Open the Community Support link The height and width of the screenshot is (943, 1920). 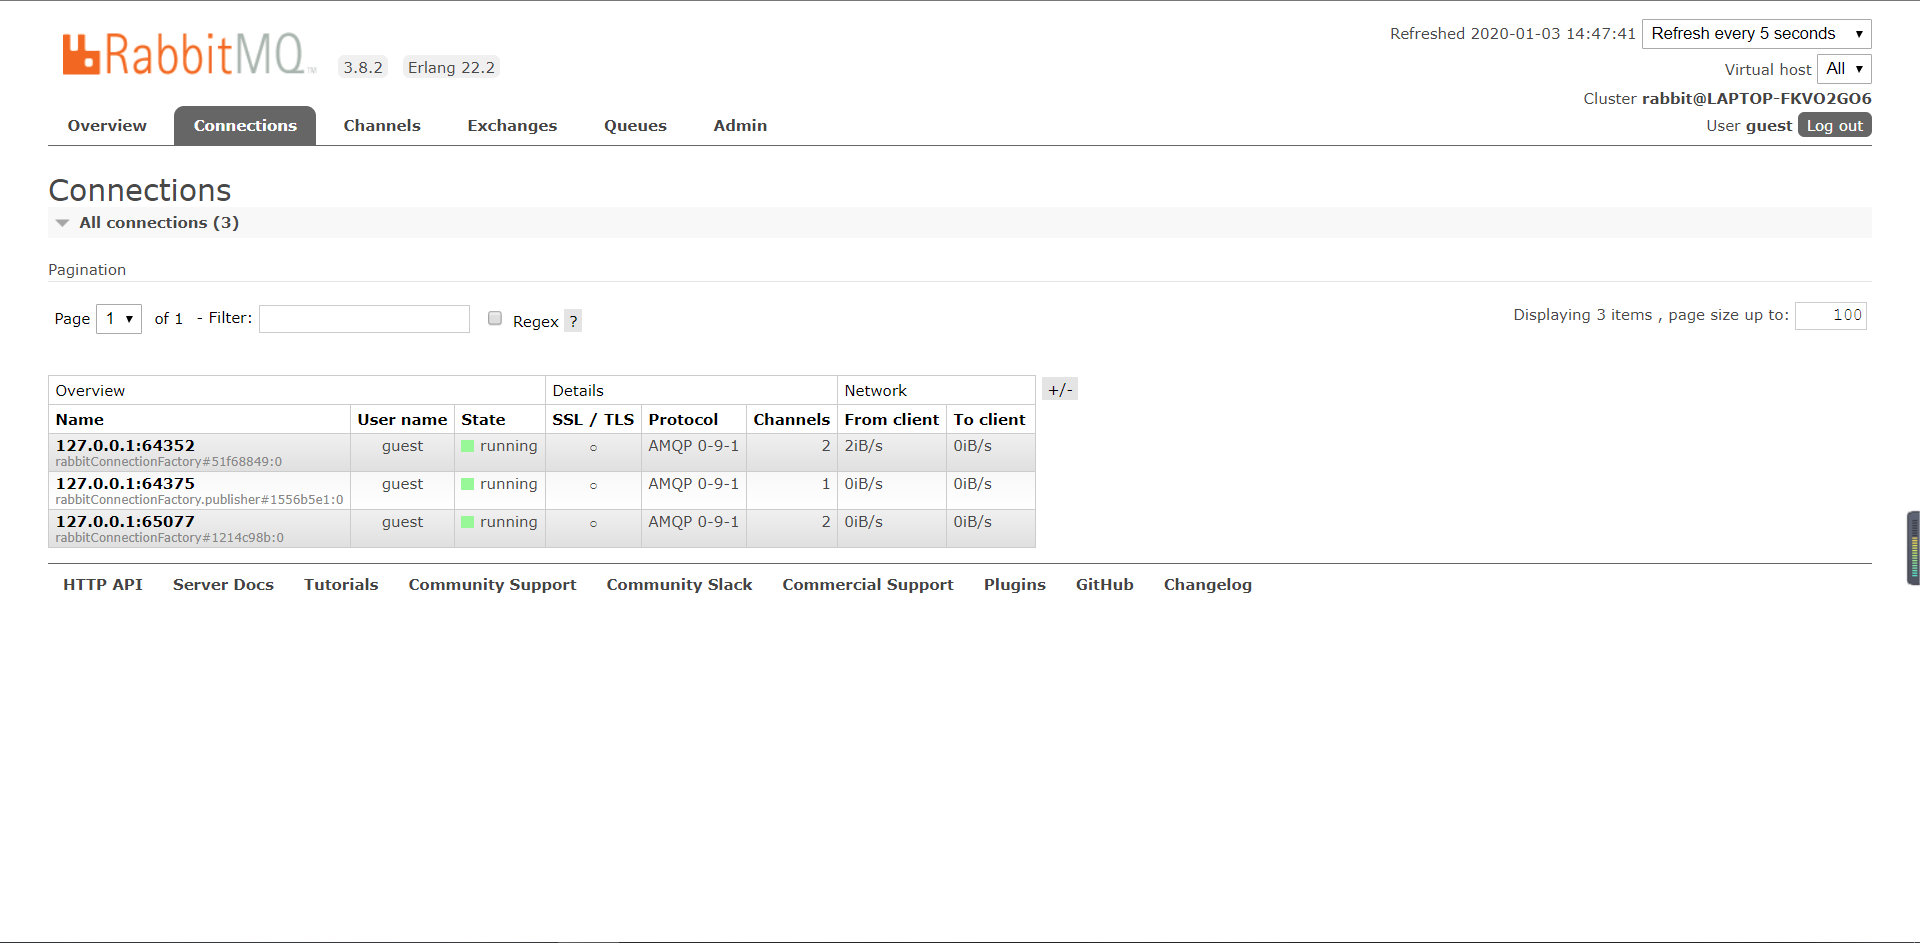point(492,585)
